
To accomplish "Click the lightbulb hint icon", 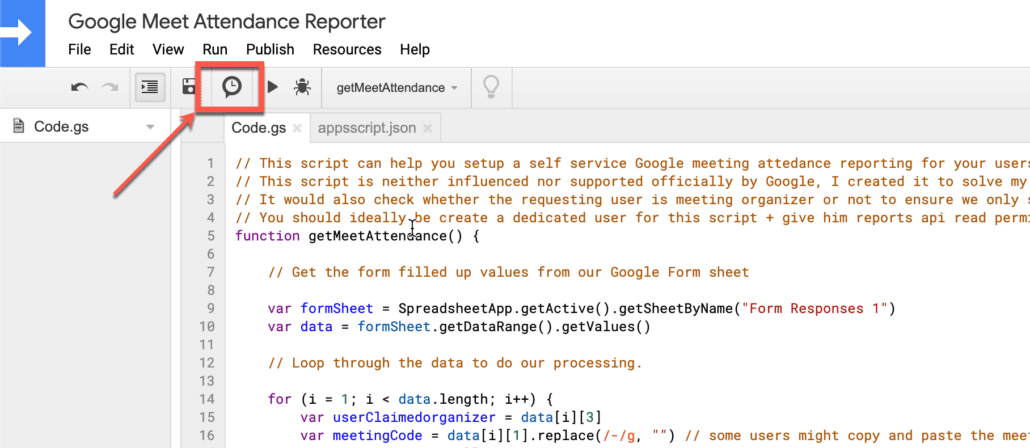I will (491, 87).
